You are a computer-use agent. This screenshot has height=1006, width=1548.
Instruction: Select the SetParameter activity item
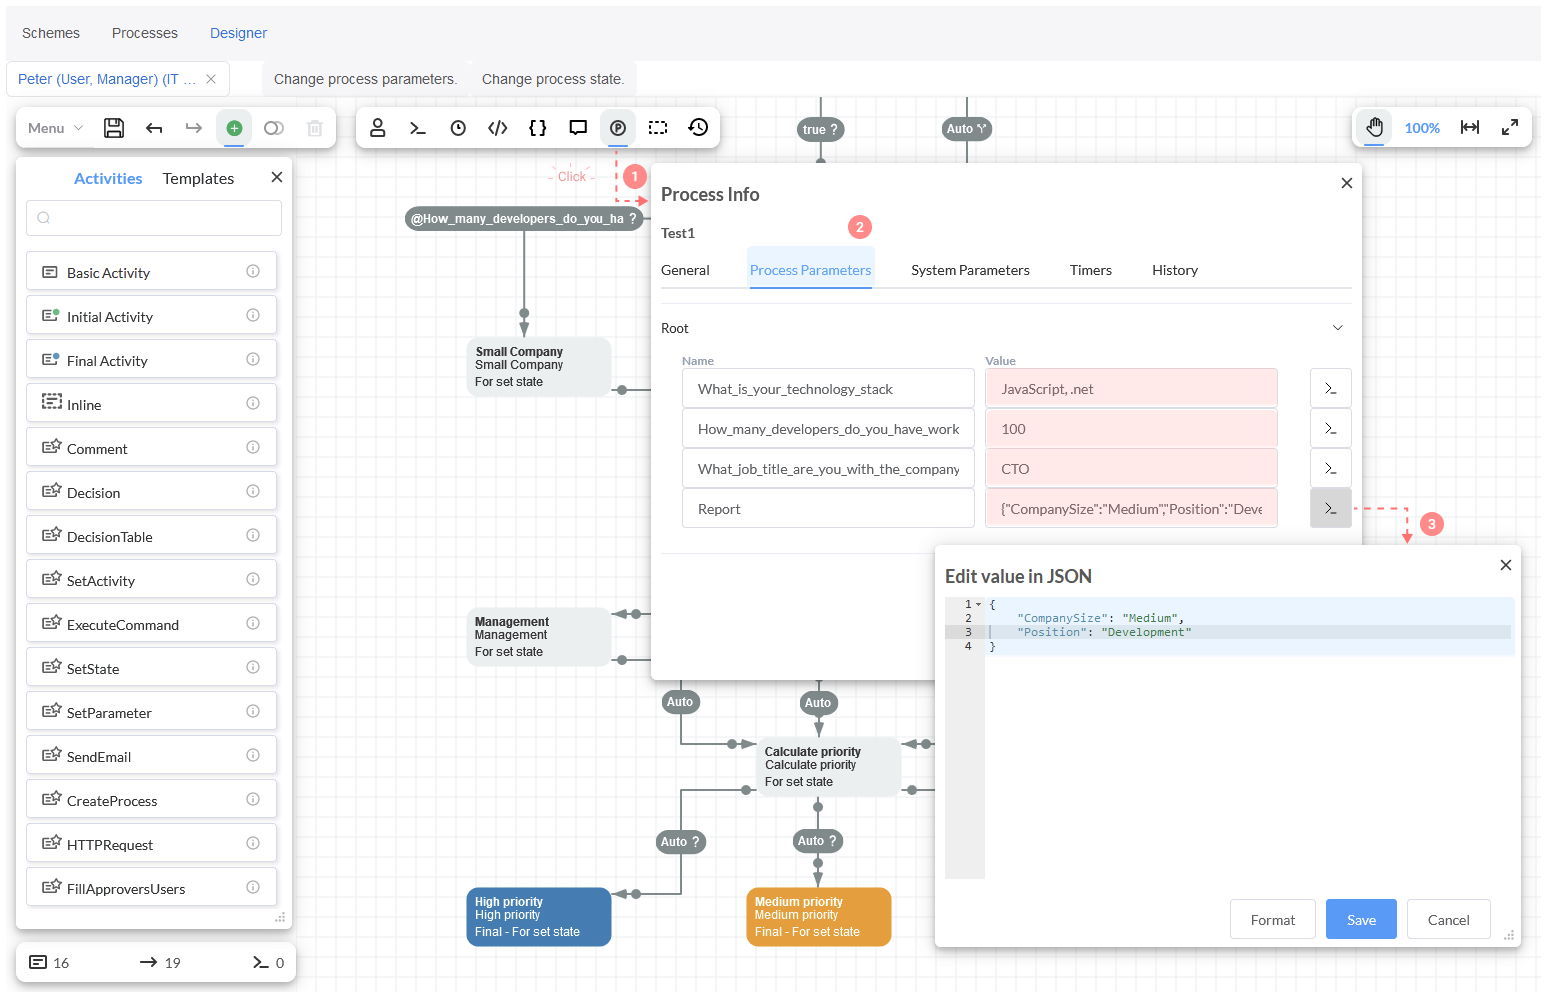152,712
